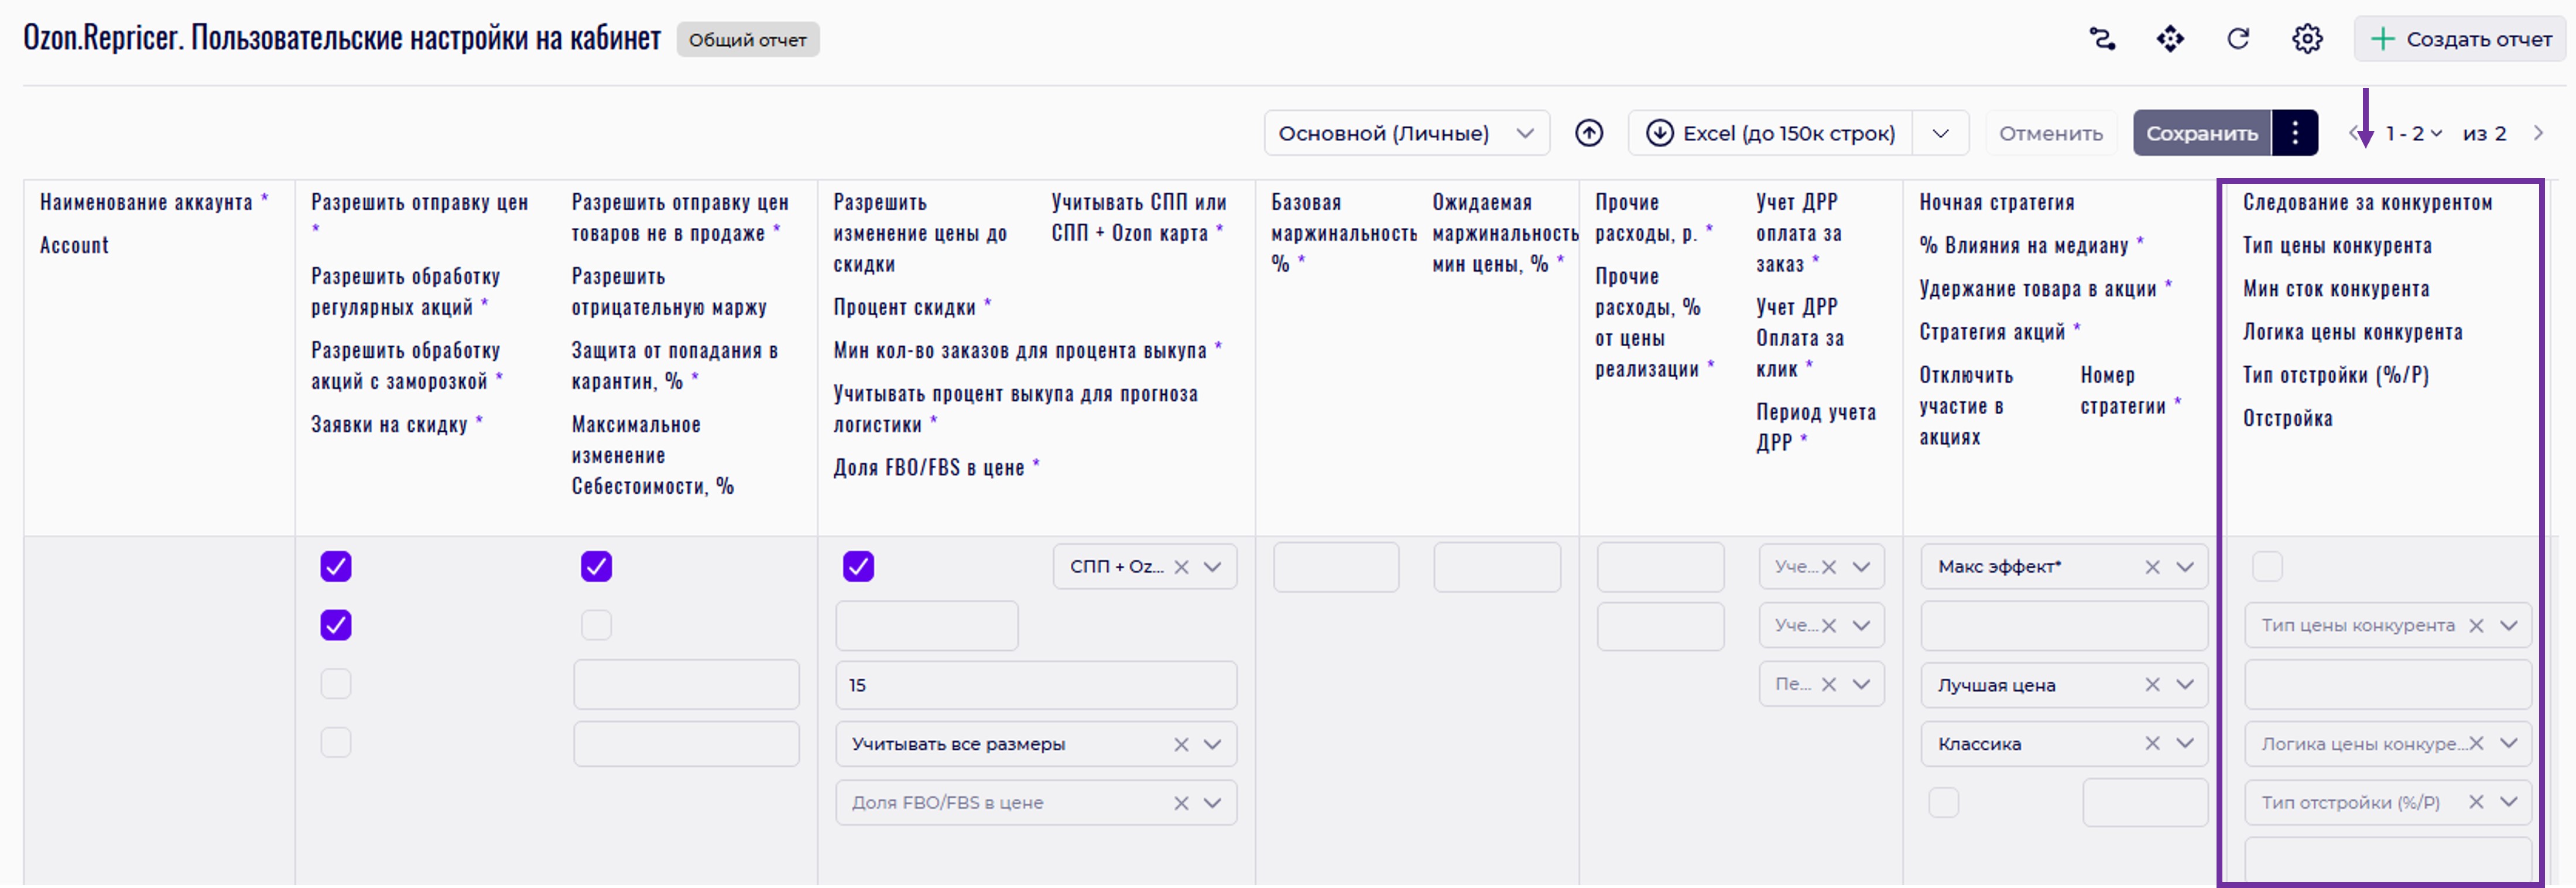Click the upload arrow circle icon

(x=1589, y=133)
